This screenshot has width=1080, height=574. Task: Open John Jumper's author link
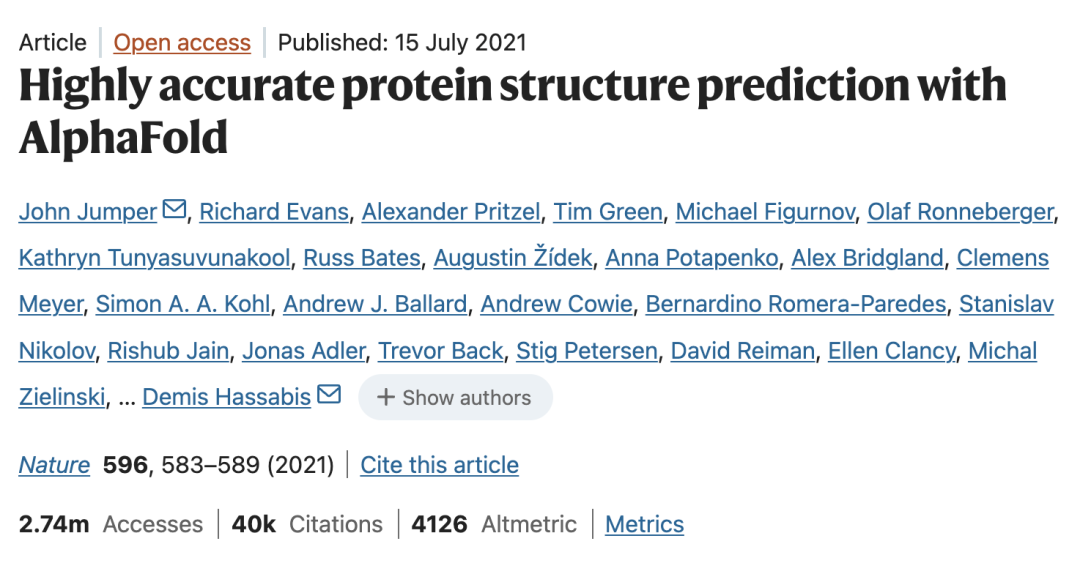tap(88, 212)
